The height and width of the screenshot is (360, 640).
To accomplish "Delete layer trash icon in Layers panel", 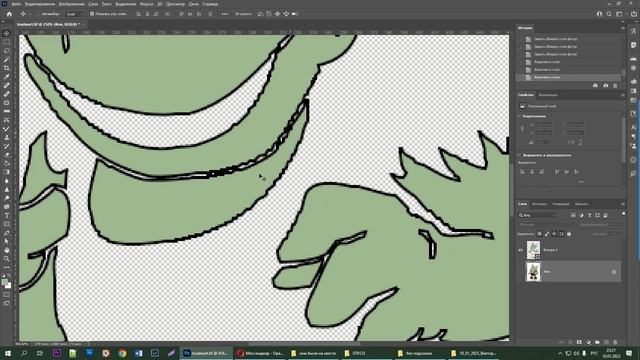I will click(x=615, y=342).
